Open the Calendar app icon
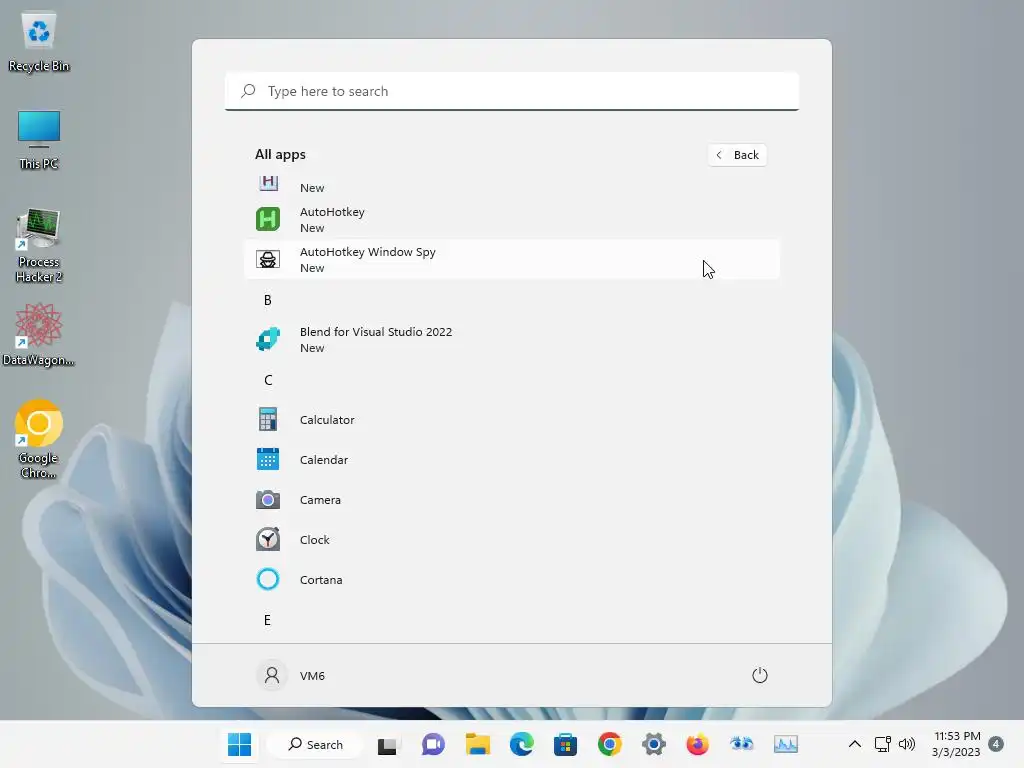 point(268,459)
